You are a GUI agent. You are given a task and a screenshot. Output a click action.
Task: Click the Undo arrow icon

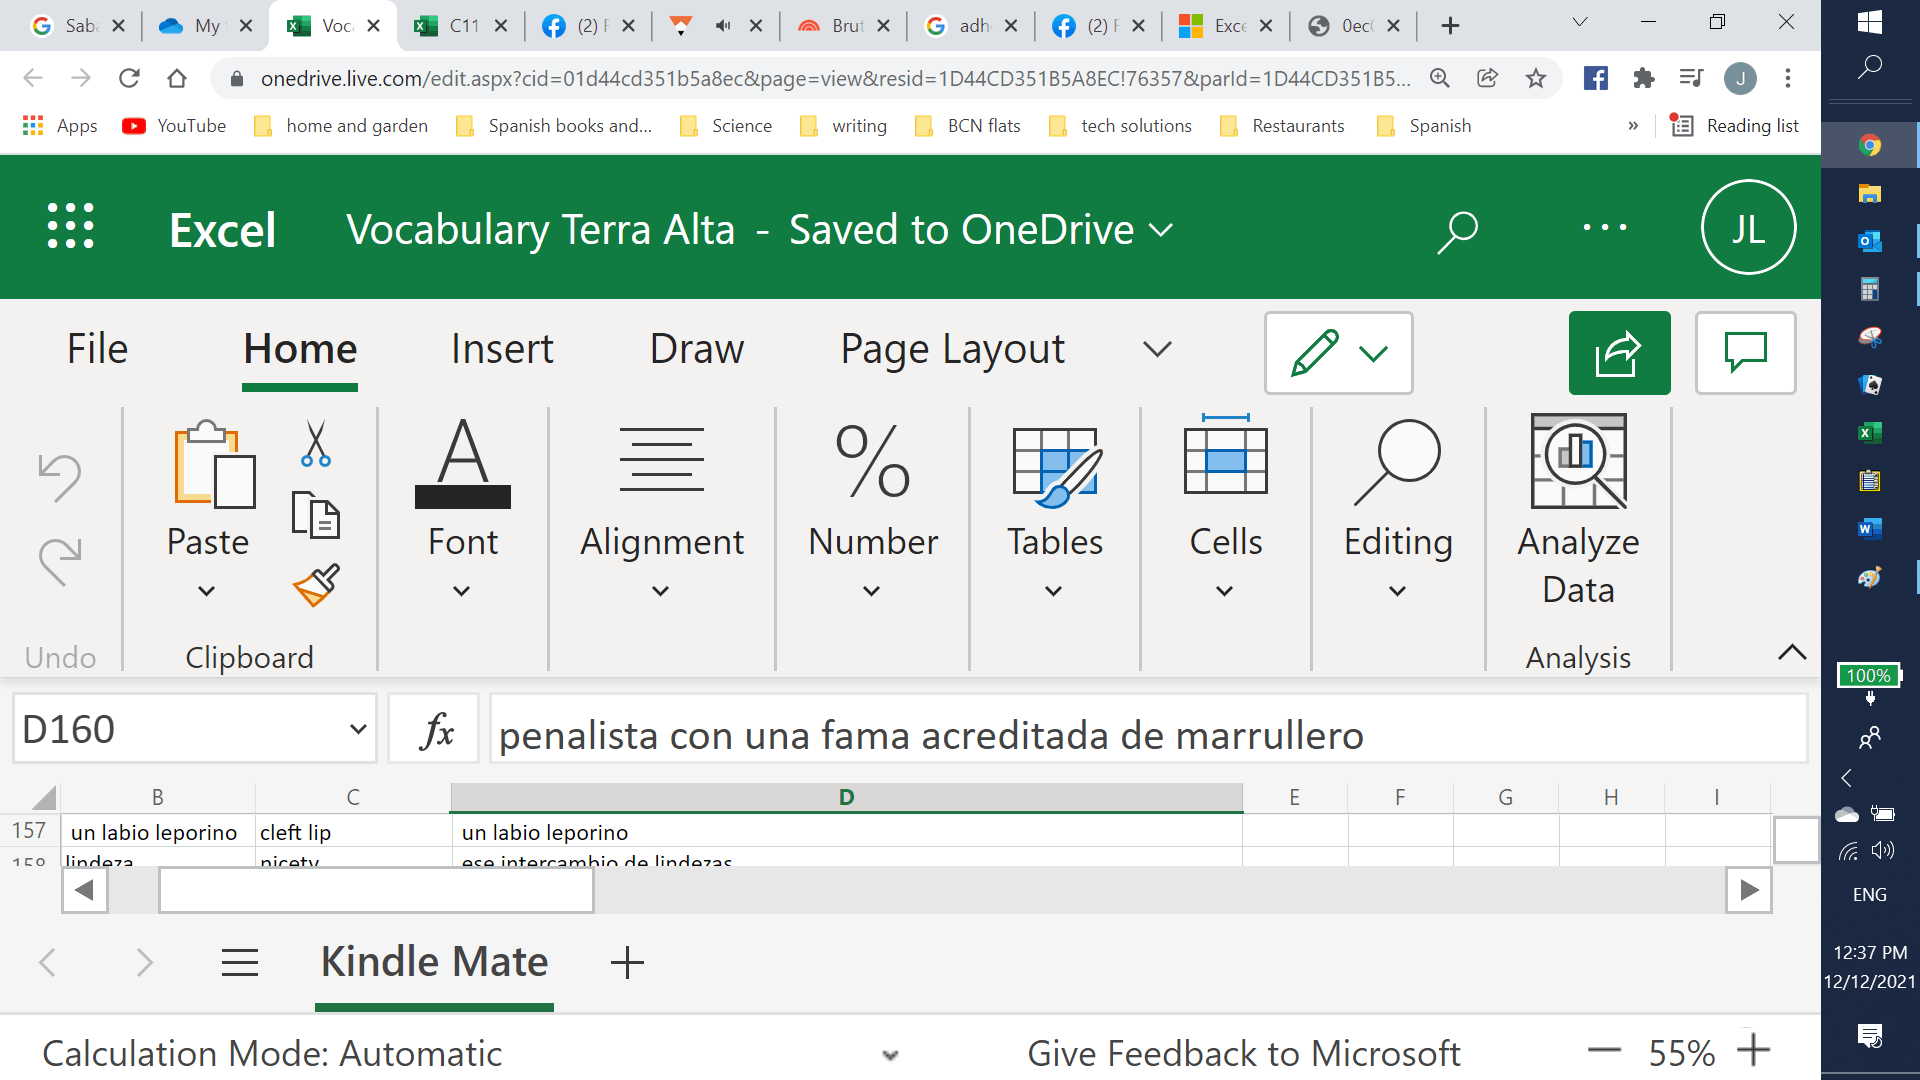pos(59,477)
